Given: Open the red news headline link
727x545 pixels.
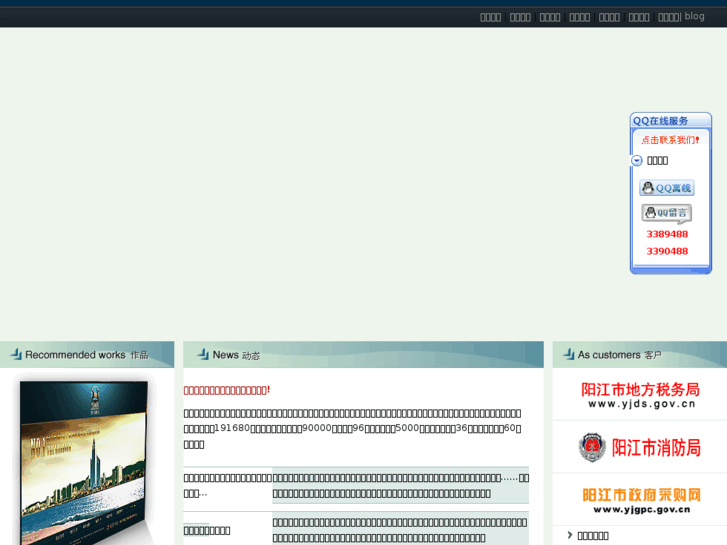Looking at the screenshot, I should coord(227,391).
